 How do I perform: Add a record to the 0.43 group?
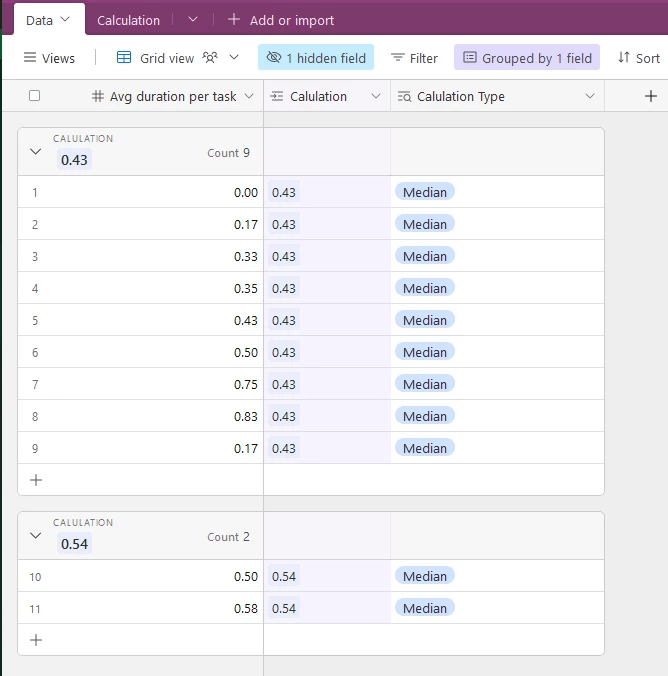[36, 480]
